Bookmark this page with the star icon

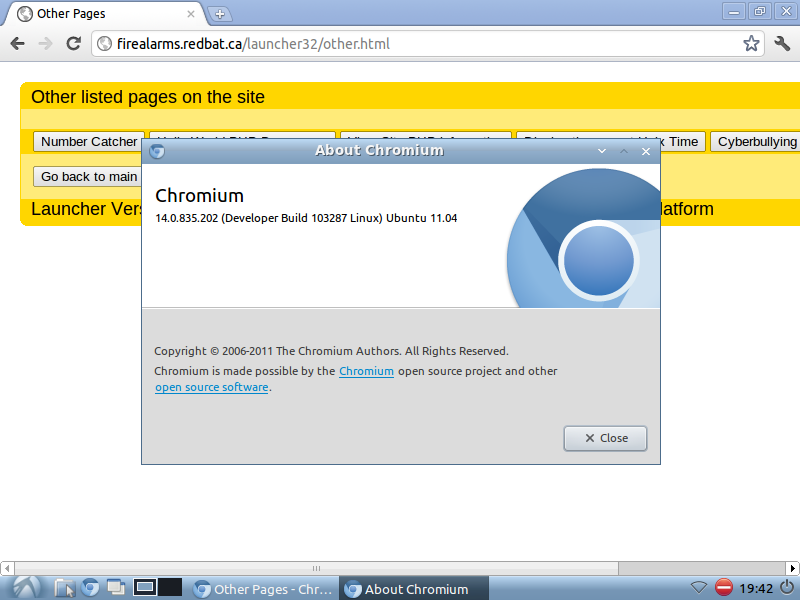point(751,43)
